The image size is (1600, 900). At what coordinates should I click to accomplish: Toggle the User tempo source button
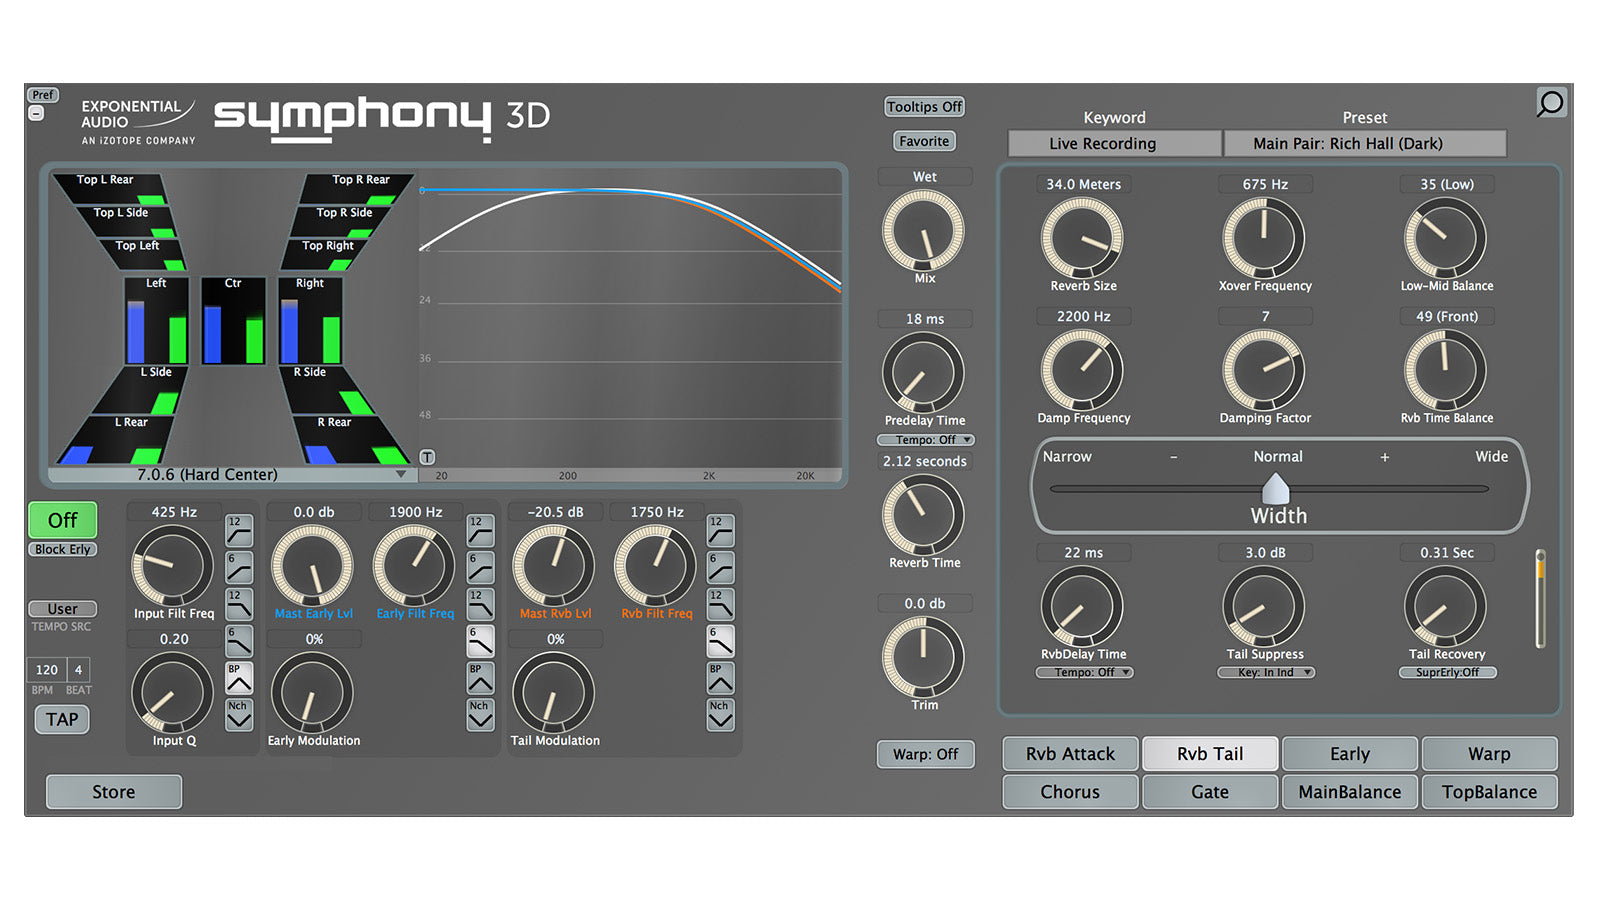pyautogui.click(x=62, y=609)
